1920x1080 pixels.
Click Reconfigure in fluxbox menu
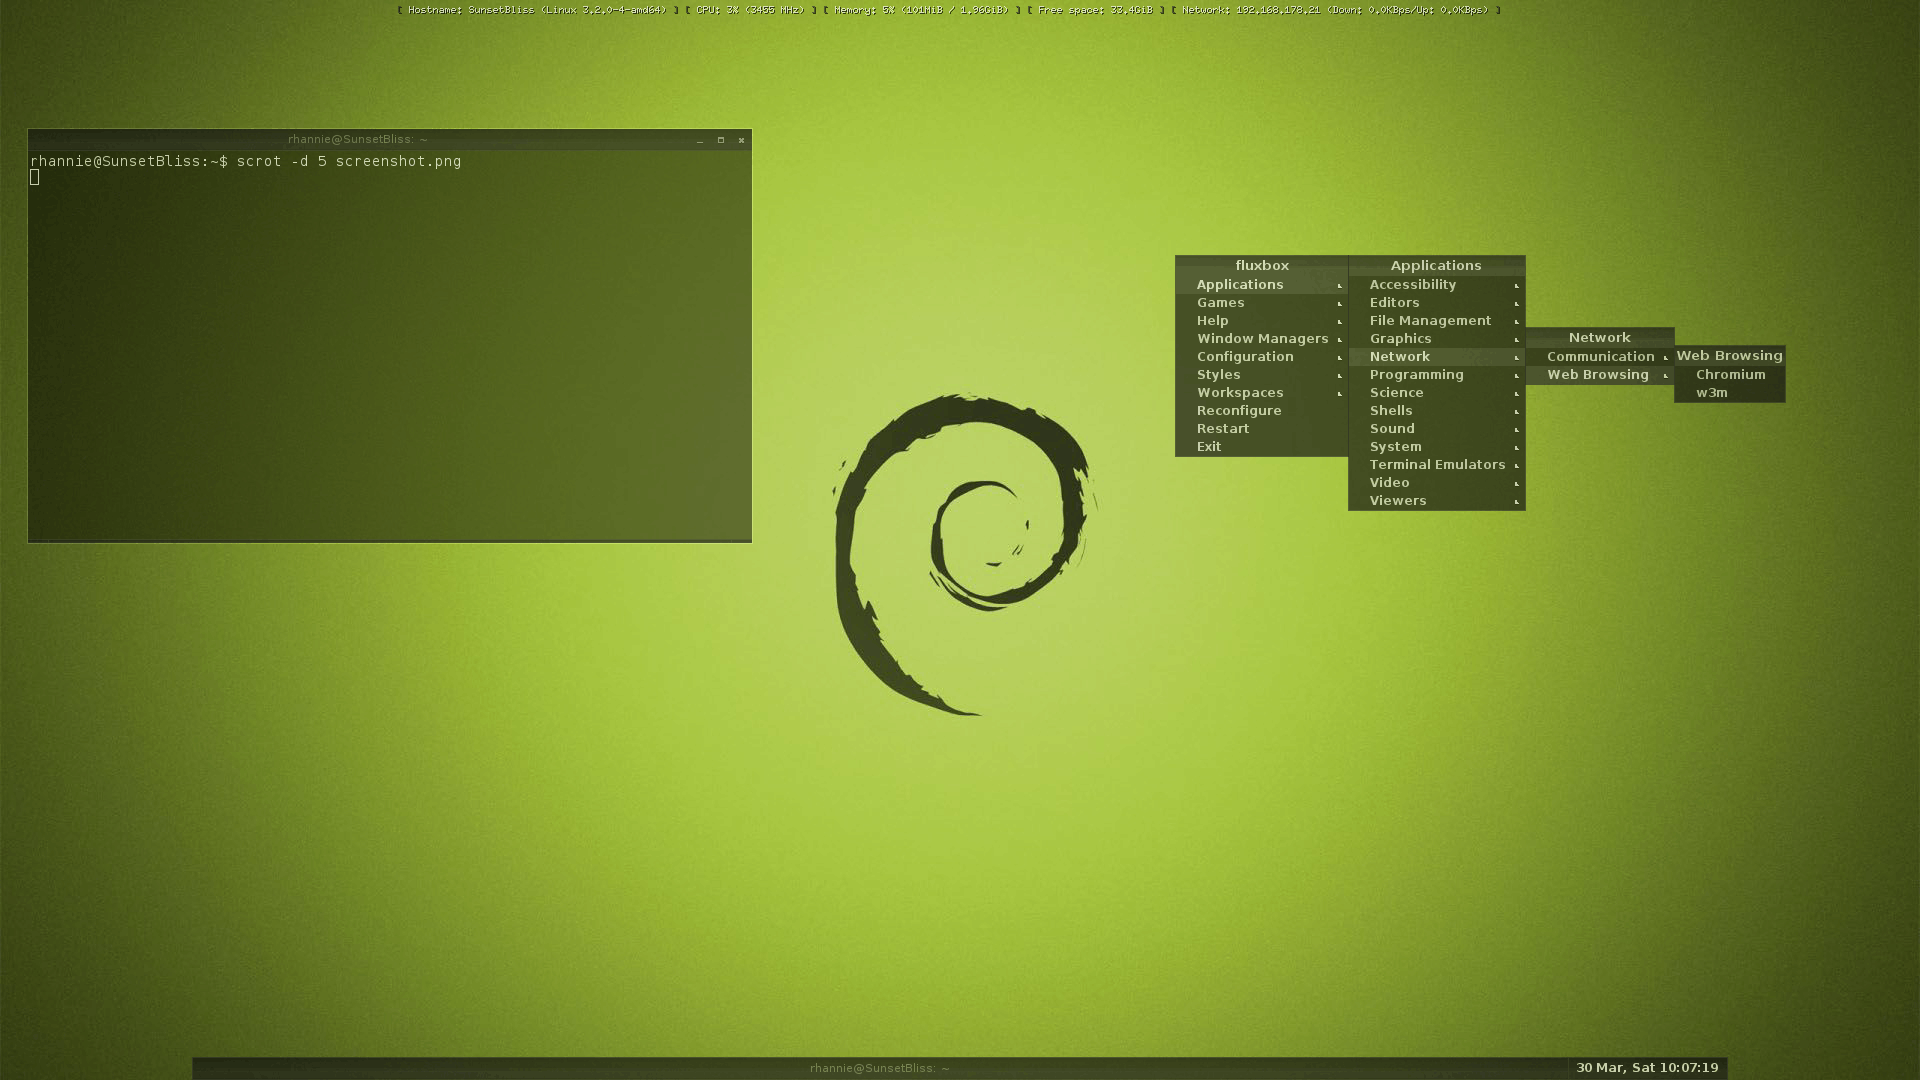[x=1238, y=411]
